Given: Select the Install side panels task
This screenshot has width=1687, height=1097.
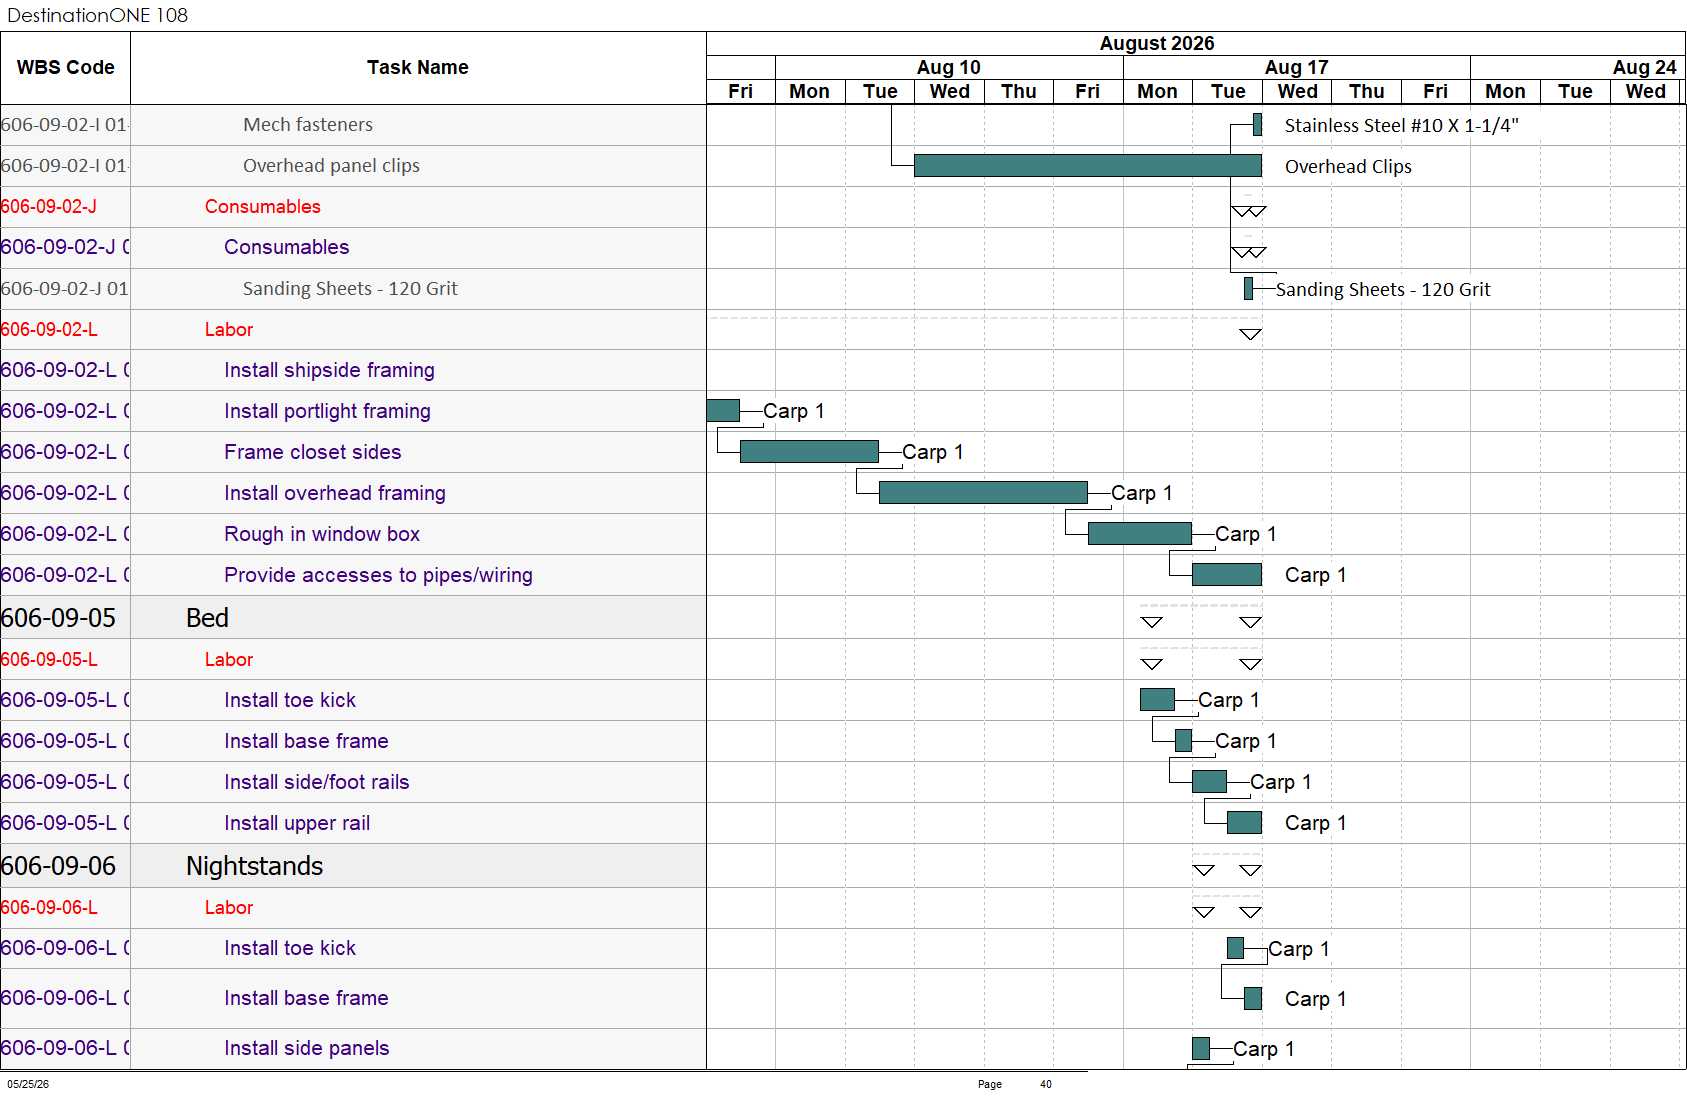Looking at the screenshot, I should 307,1049.
